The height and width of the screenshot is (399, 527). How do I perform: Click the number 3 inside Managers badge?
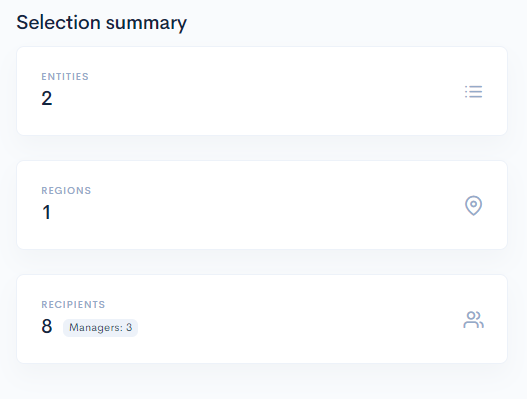(129, 327)
